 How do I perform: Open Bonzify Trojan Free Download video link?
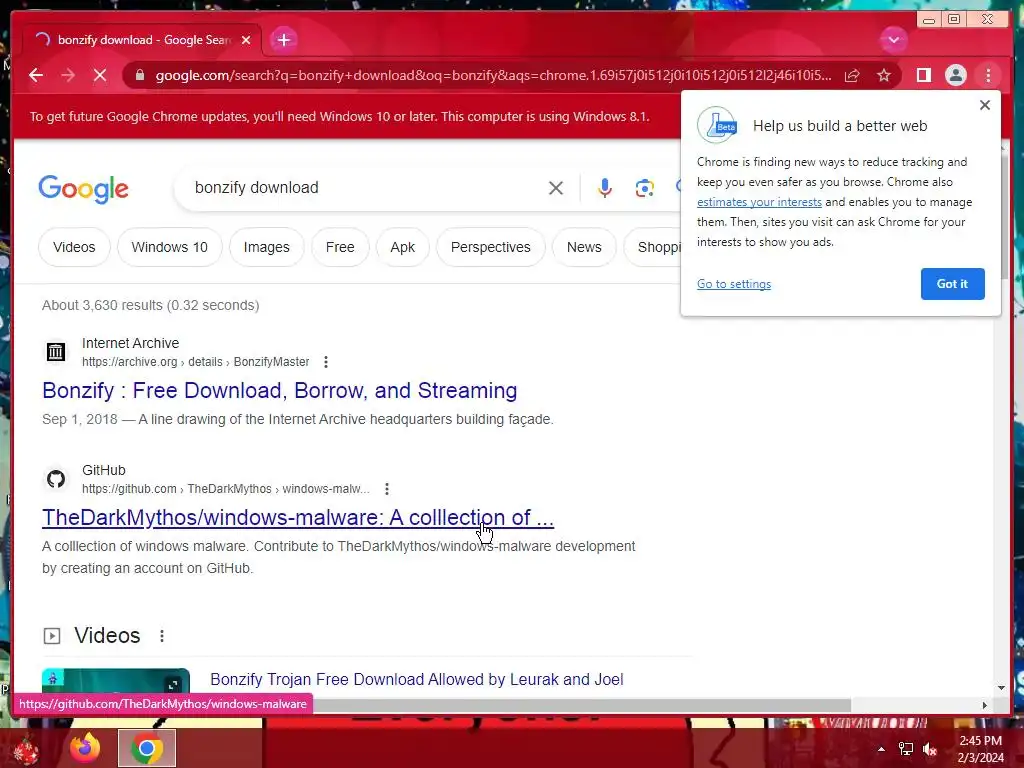point(417,679)
